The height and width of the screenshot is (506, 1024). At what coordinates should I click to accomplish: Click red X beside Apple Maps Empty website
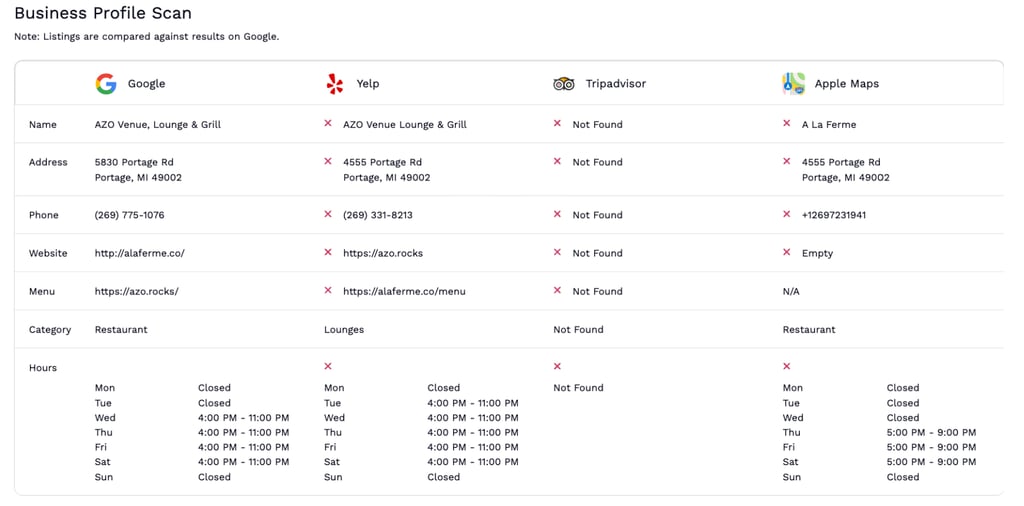coord(786,252)
